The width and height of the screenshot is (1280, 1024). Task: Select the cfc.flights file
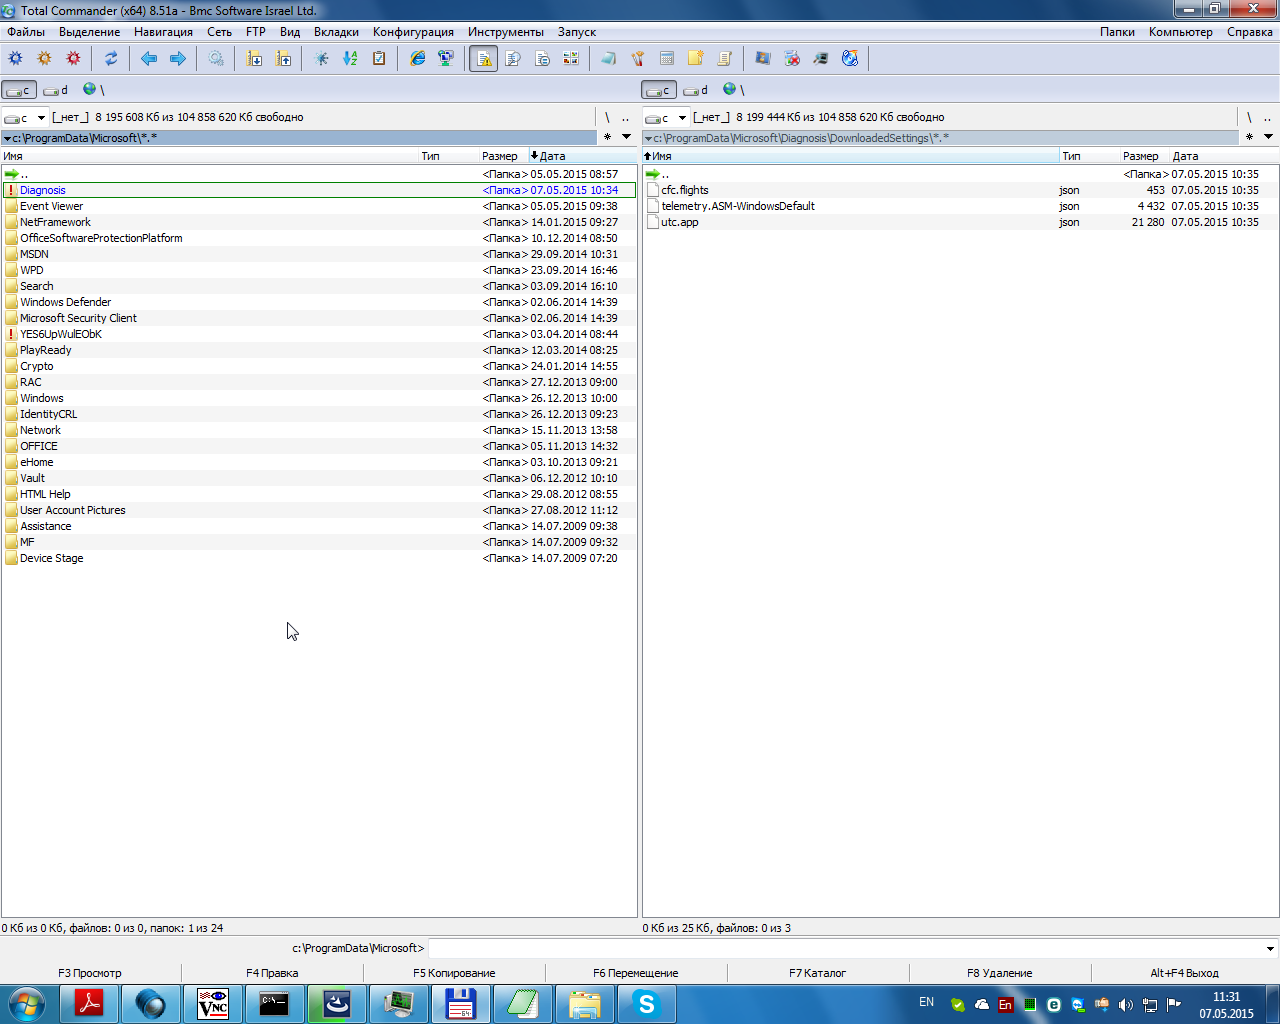pyautogui.click(x=960, y=190)
